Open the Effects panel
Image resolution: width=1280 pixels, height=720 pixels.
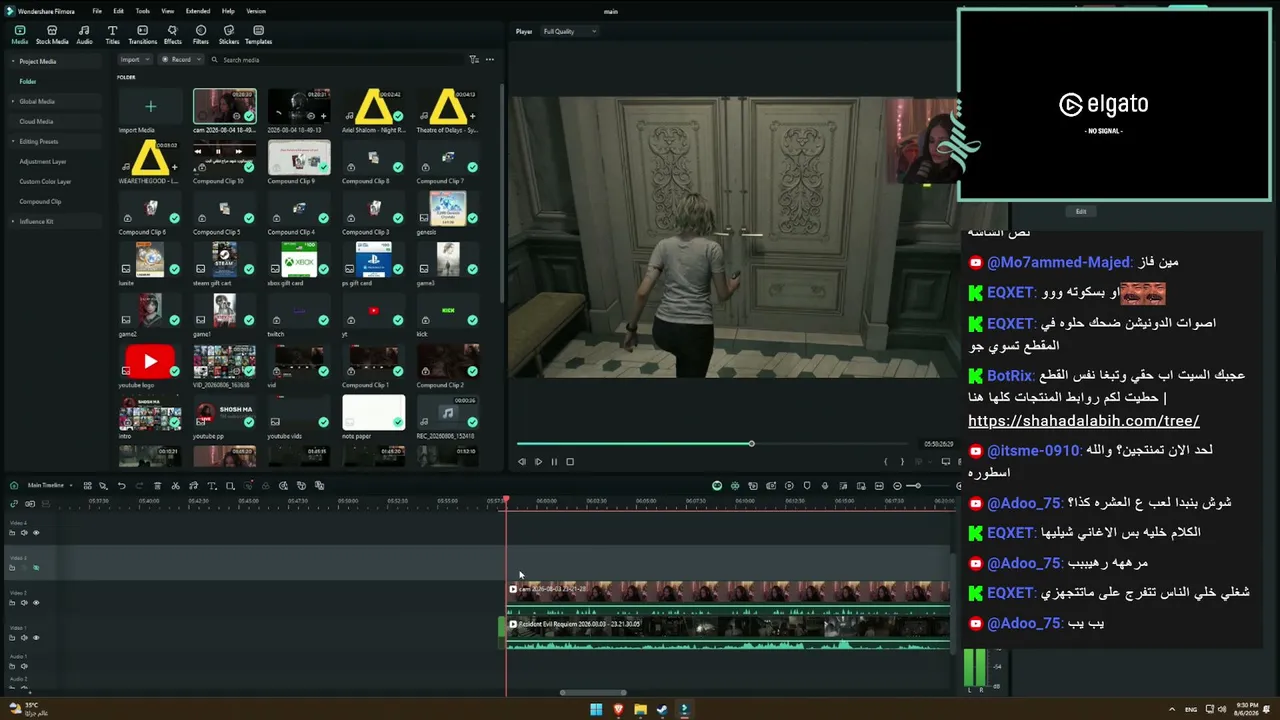(173, 35)
